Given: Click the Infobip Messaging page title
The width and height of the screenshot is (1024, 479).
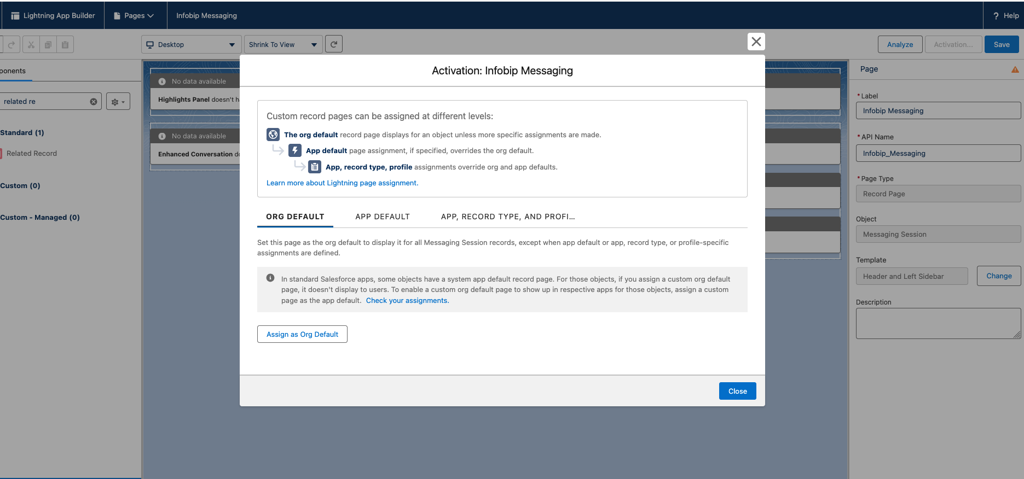Looking at the screenshot, I should 206,16.
